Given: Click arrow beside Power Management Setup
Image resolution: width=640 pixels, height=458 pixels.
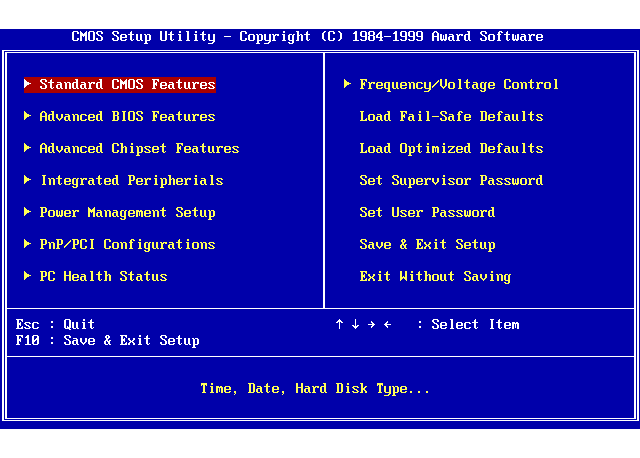Looking at the screenshot, I should 27,212.
